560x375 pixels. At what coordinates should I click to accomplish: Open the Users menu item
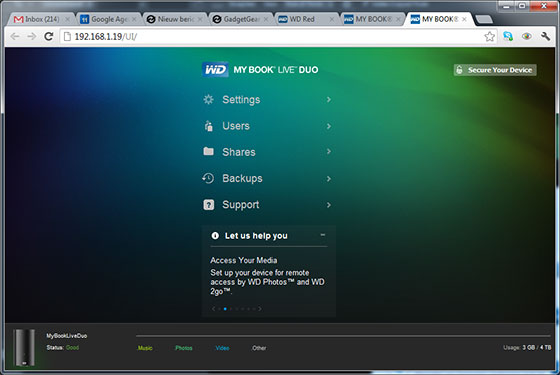268,126
